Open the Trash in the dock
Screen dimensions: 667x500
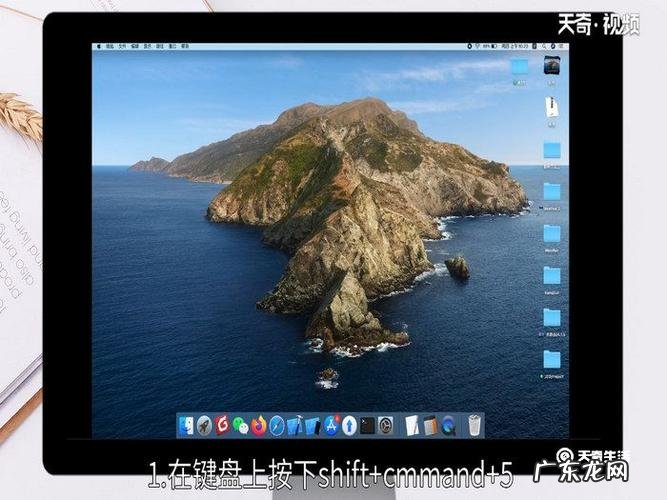tap(474, 425)
